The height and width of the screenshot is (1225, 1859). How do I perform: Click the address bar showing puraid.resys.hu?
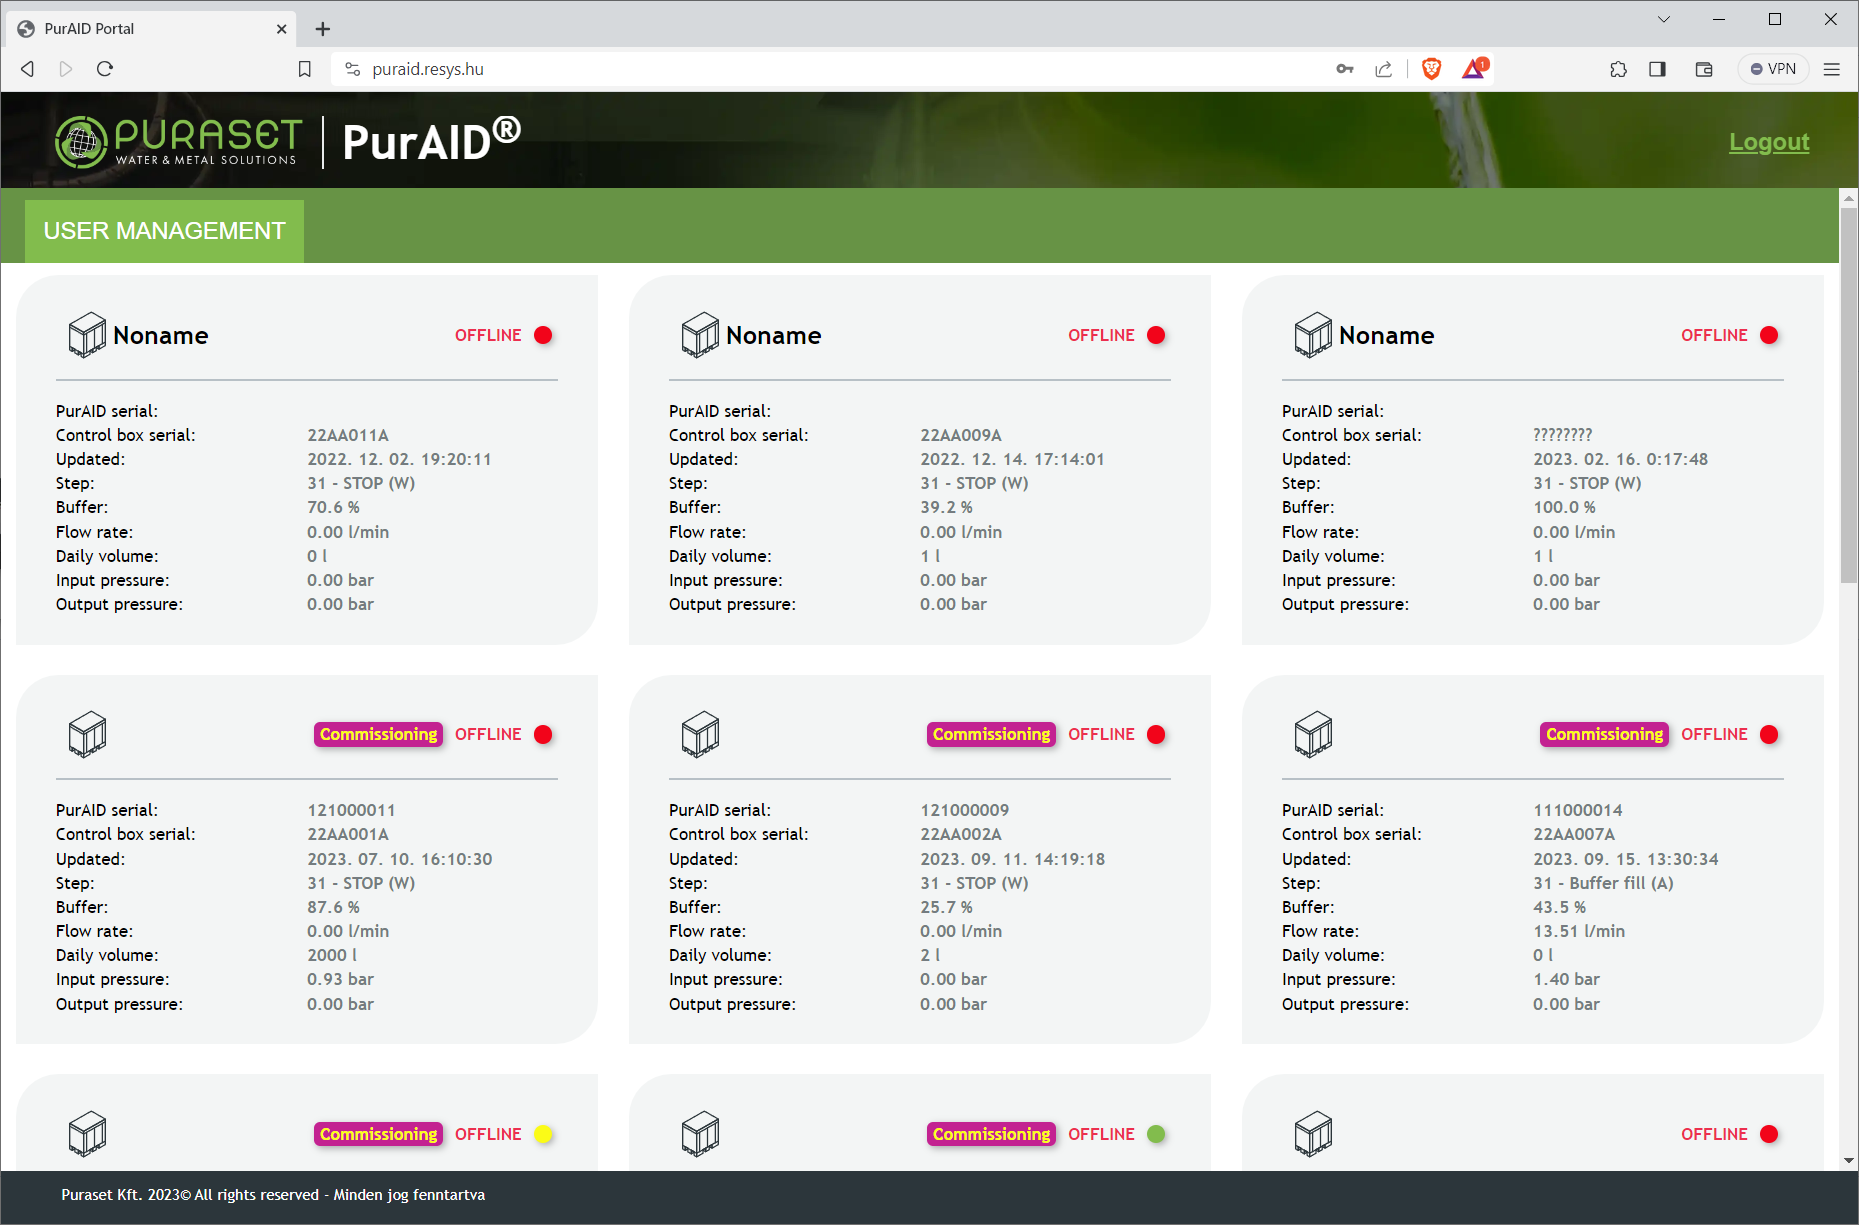(800, 69)
